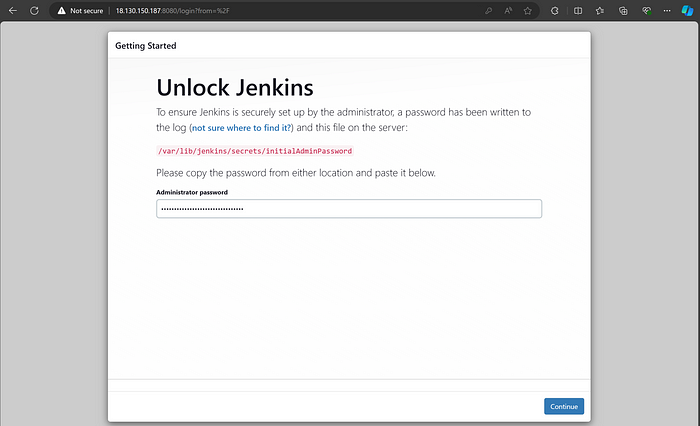Click the initialAdminPassword file path text
This screenshot has height=426, width=700.
(255, 151)
